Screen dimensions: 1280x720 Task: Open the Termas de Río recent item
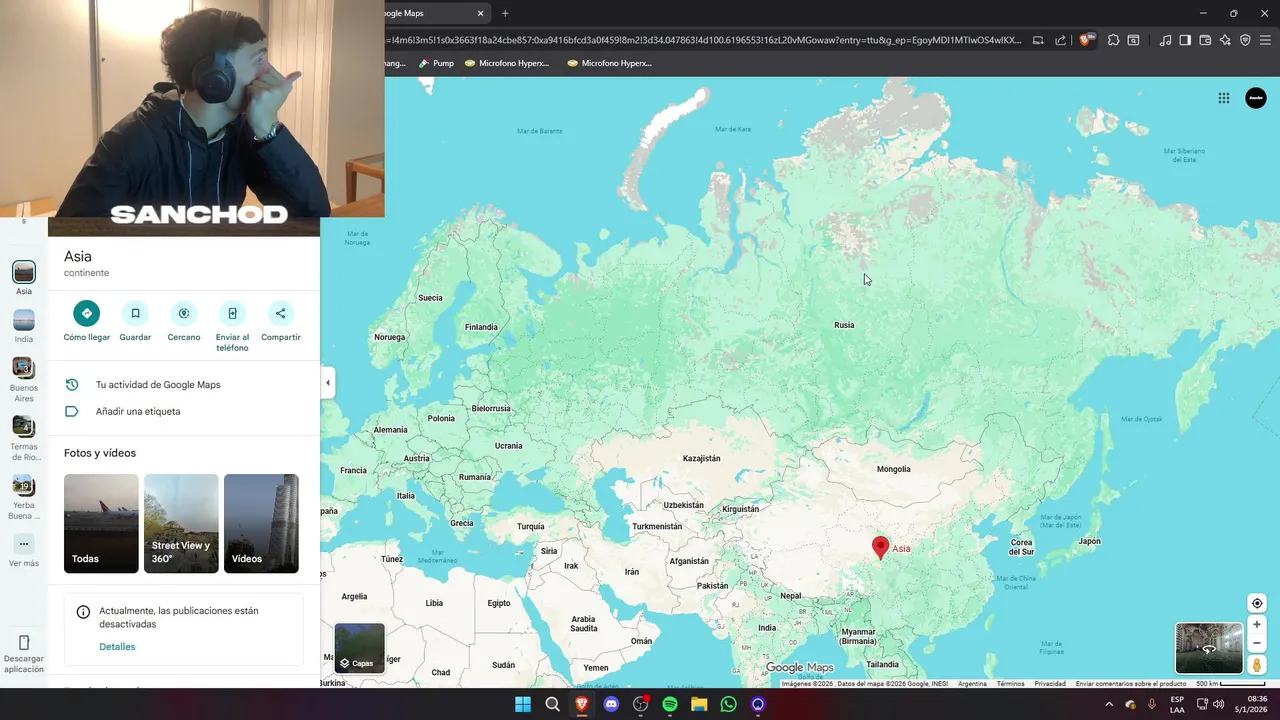point(24,439)
